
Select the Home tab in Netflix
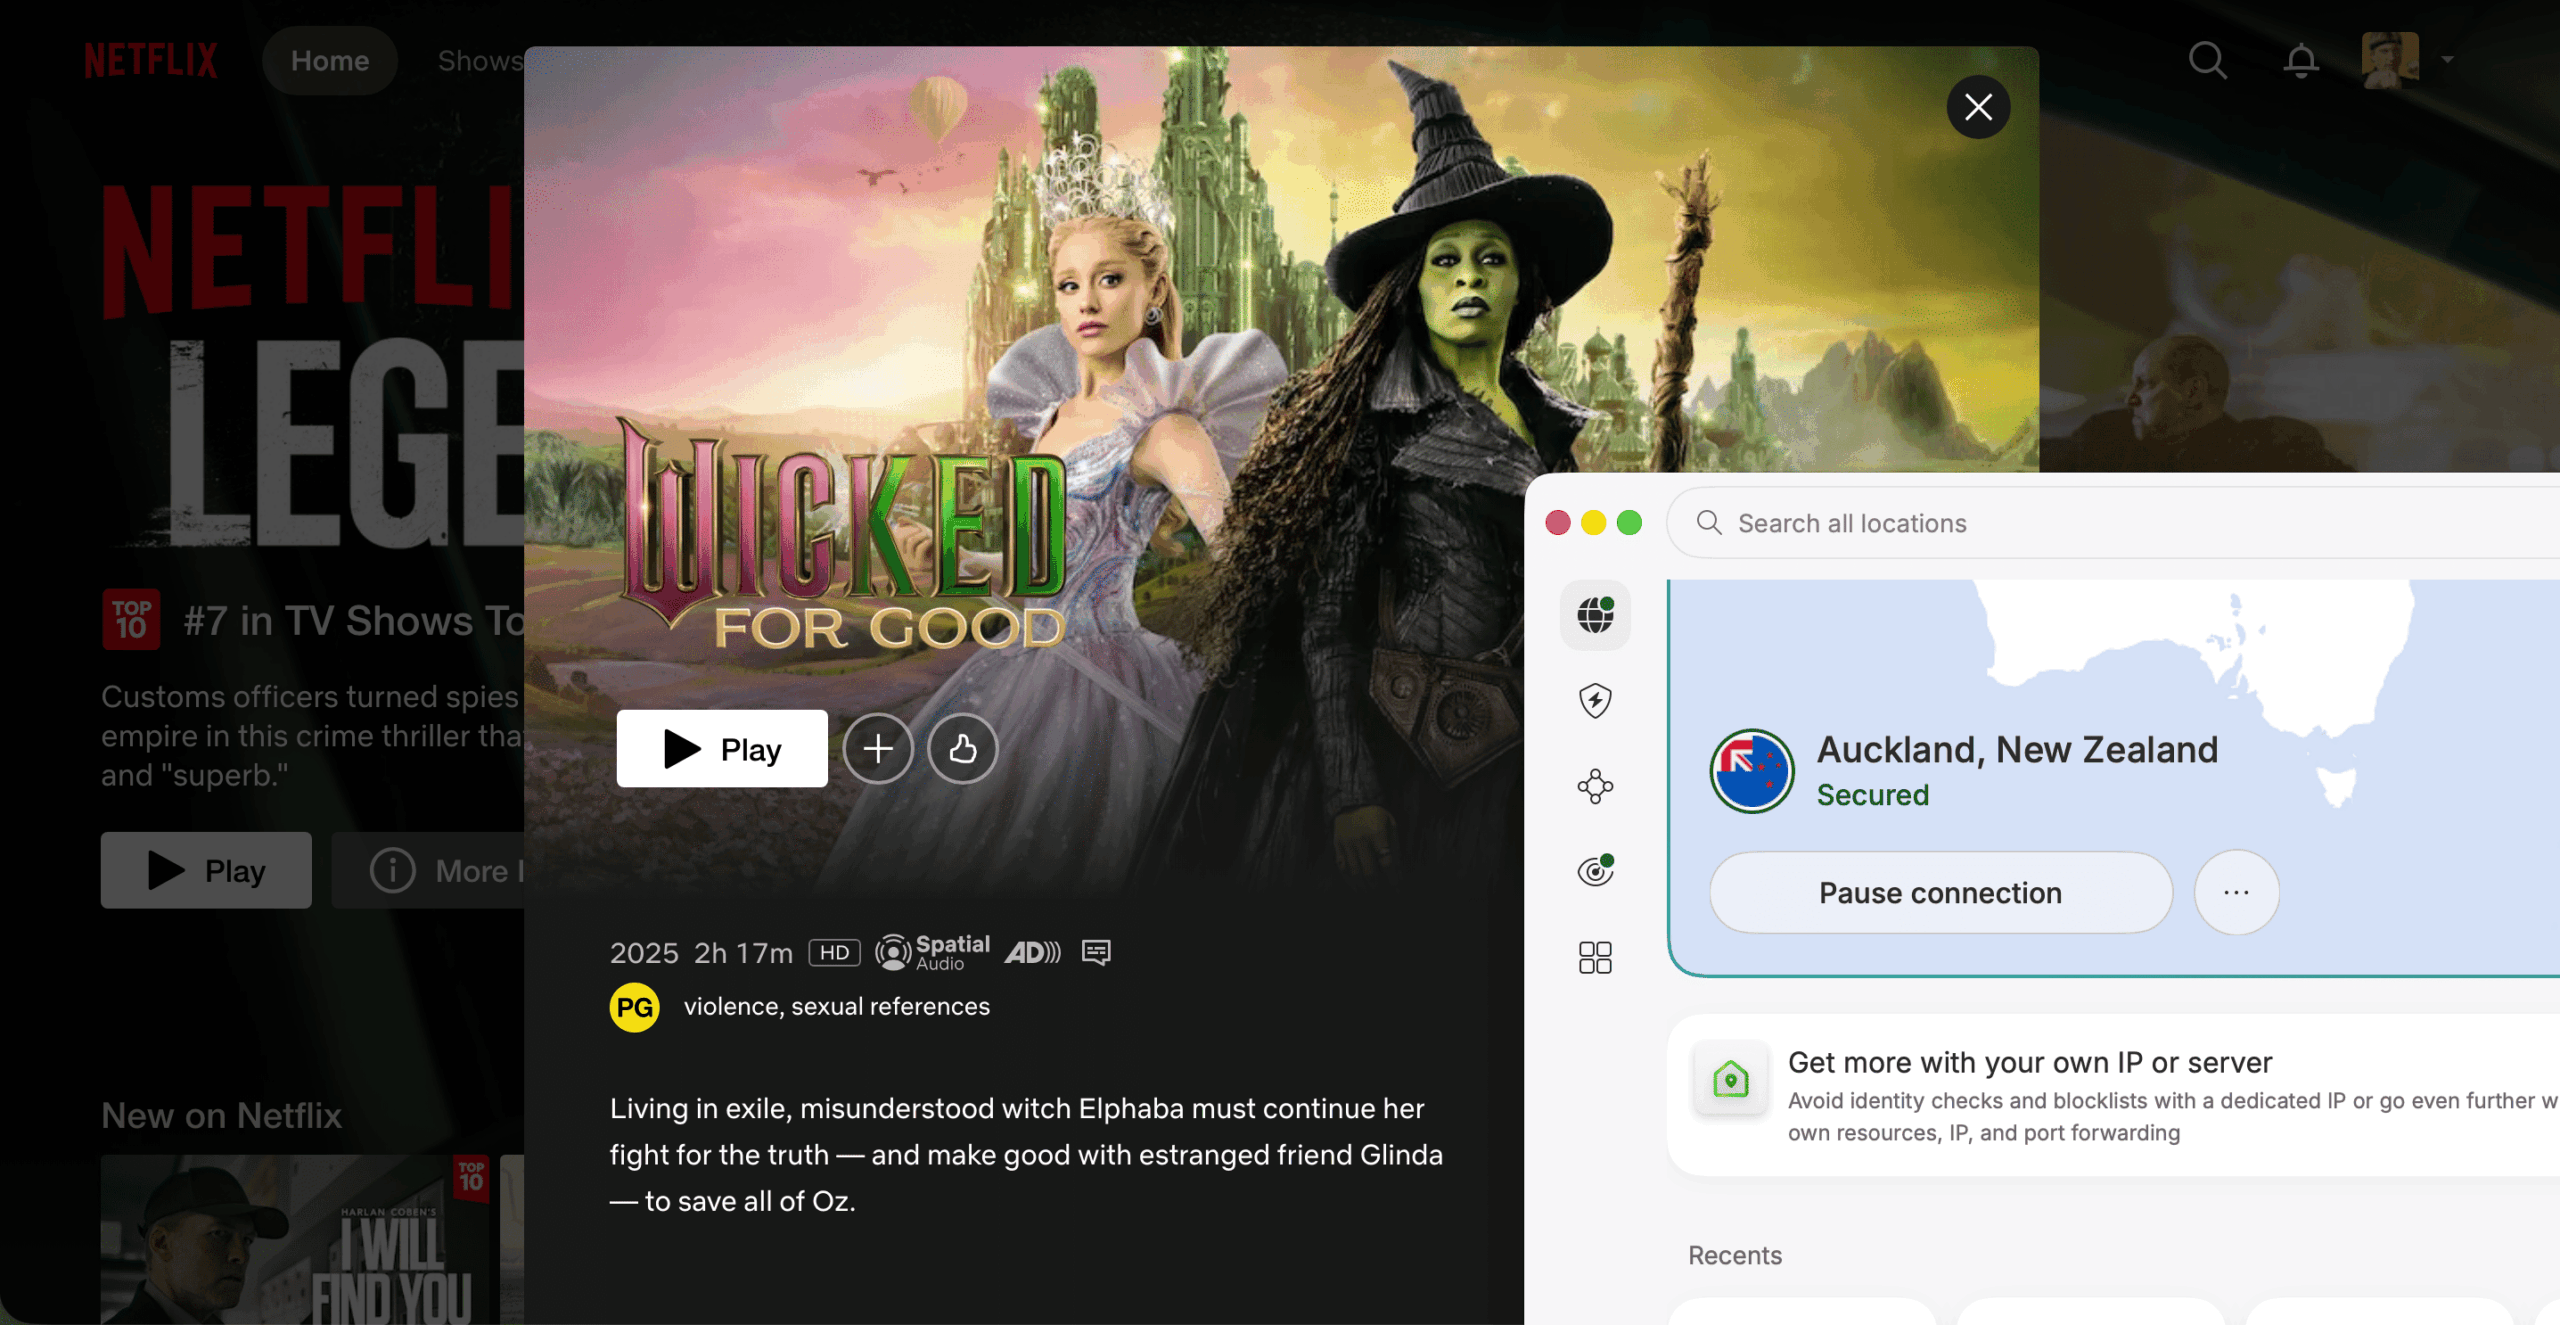point(330,60)
